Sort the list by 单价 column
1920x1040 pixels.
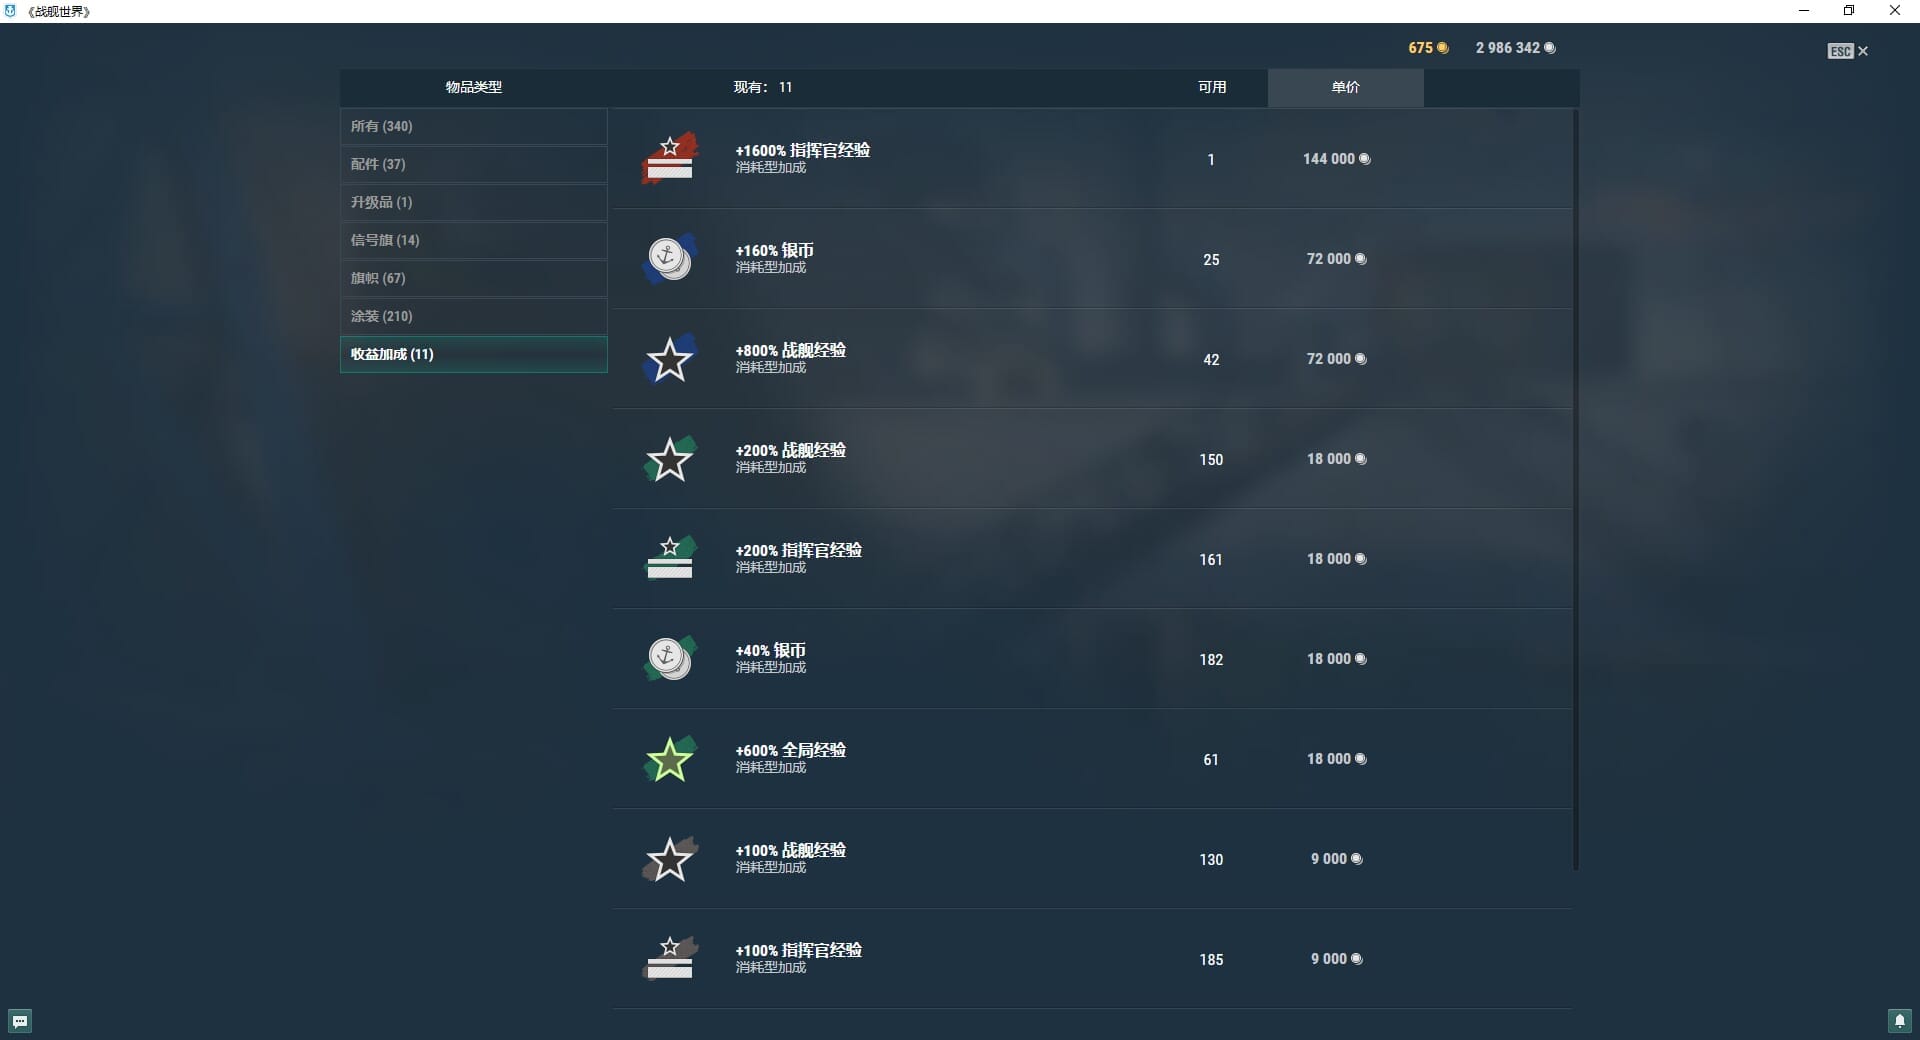[x=1345, y=87]
